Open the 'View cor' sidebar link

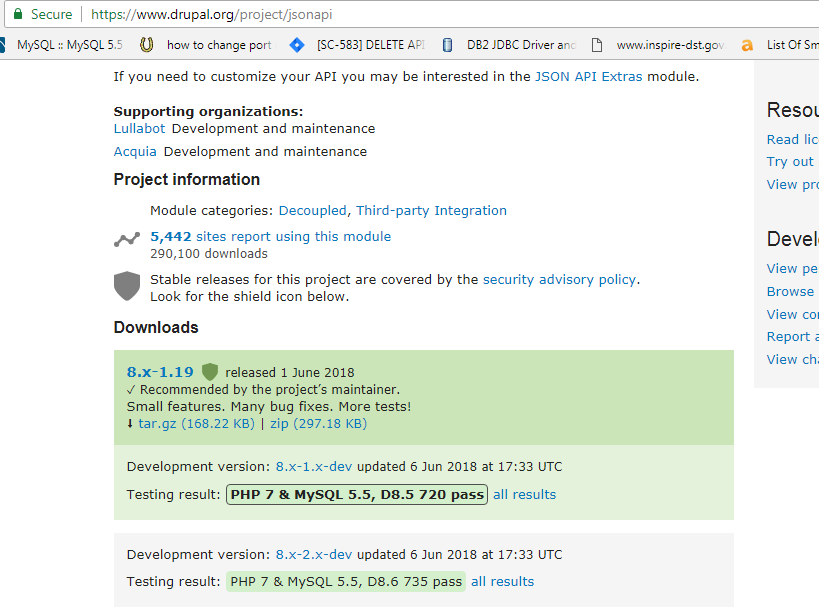792,315
